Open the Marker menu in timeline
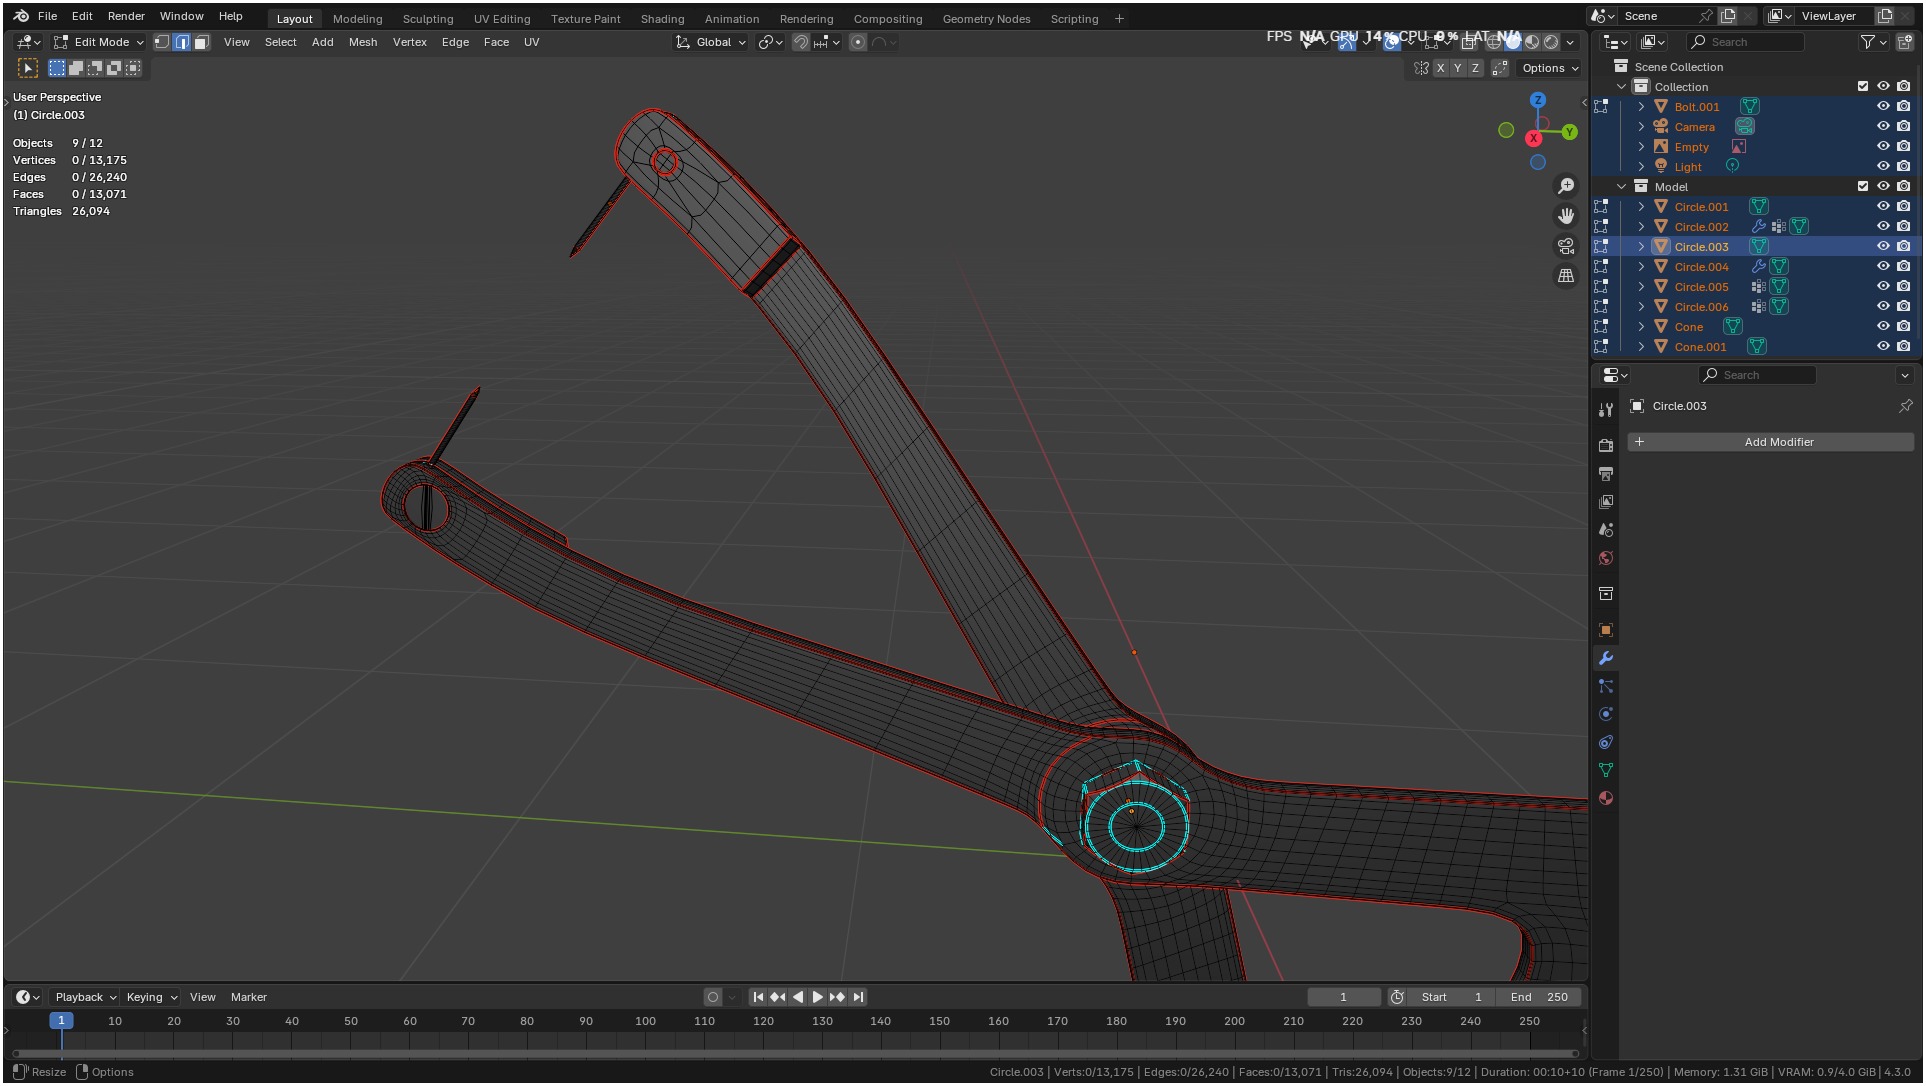Viewport: 1926px width, 1086px height. [249, 997]
